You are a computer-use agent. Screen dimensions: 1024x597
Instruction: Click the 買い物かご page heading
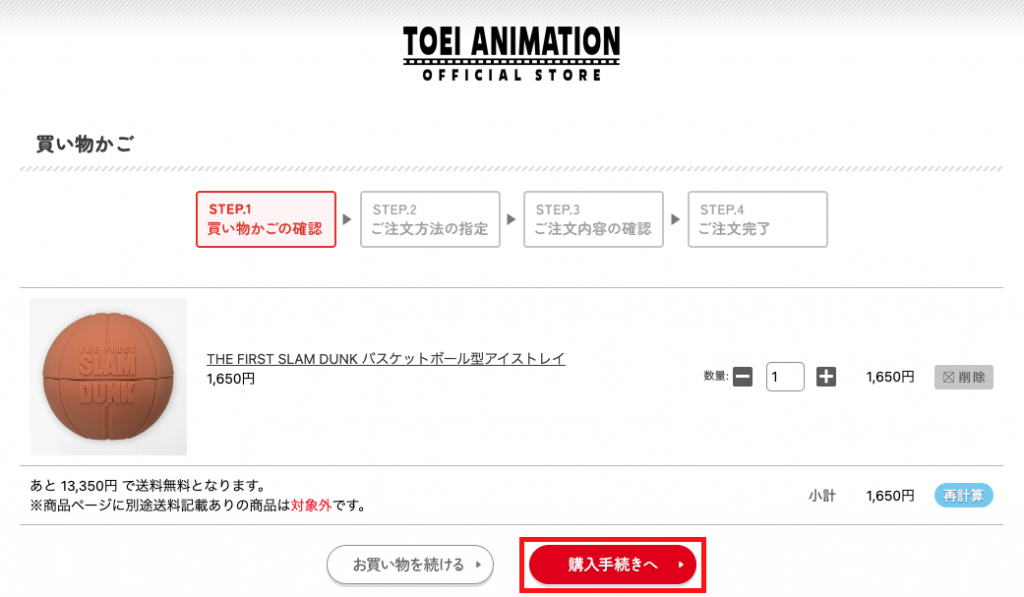86,144
